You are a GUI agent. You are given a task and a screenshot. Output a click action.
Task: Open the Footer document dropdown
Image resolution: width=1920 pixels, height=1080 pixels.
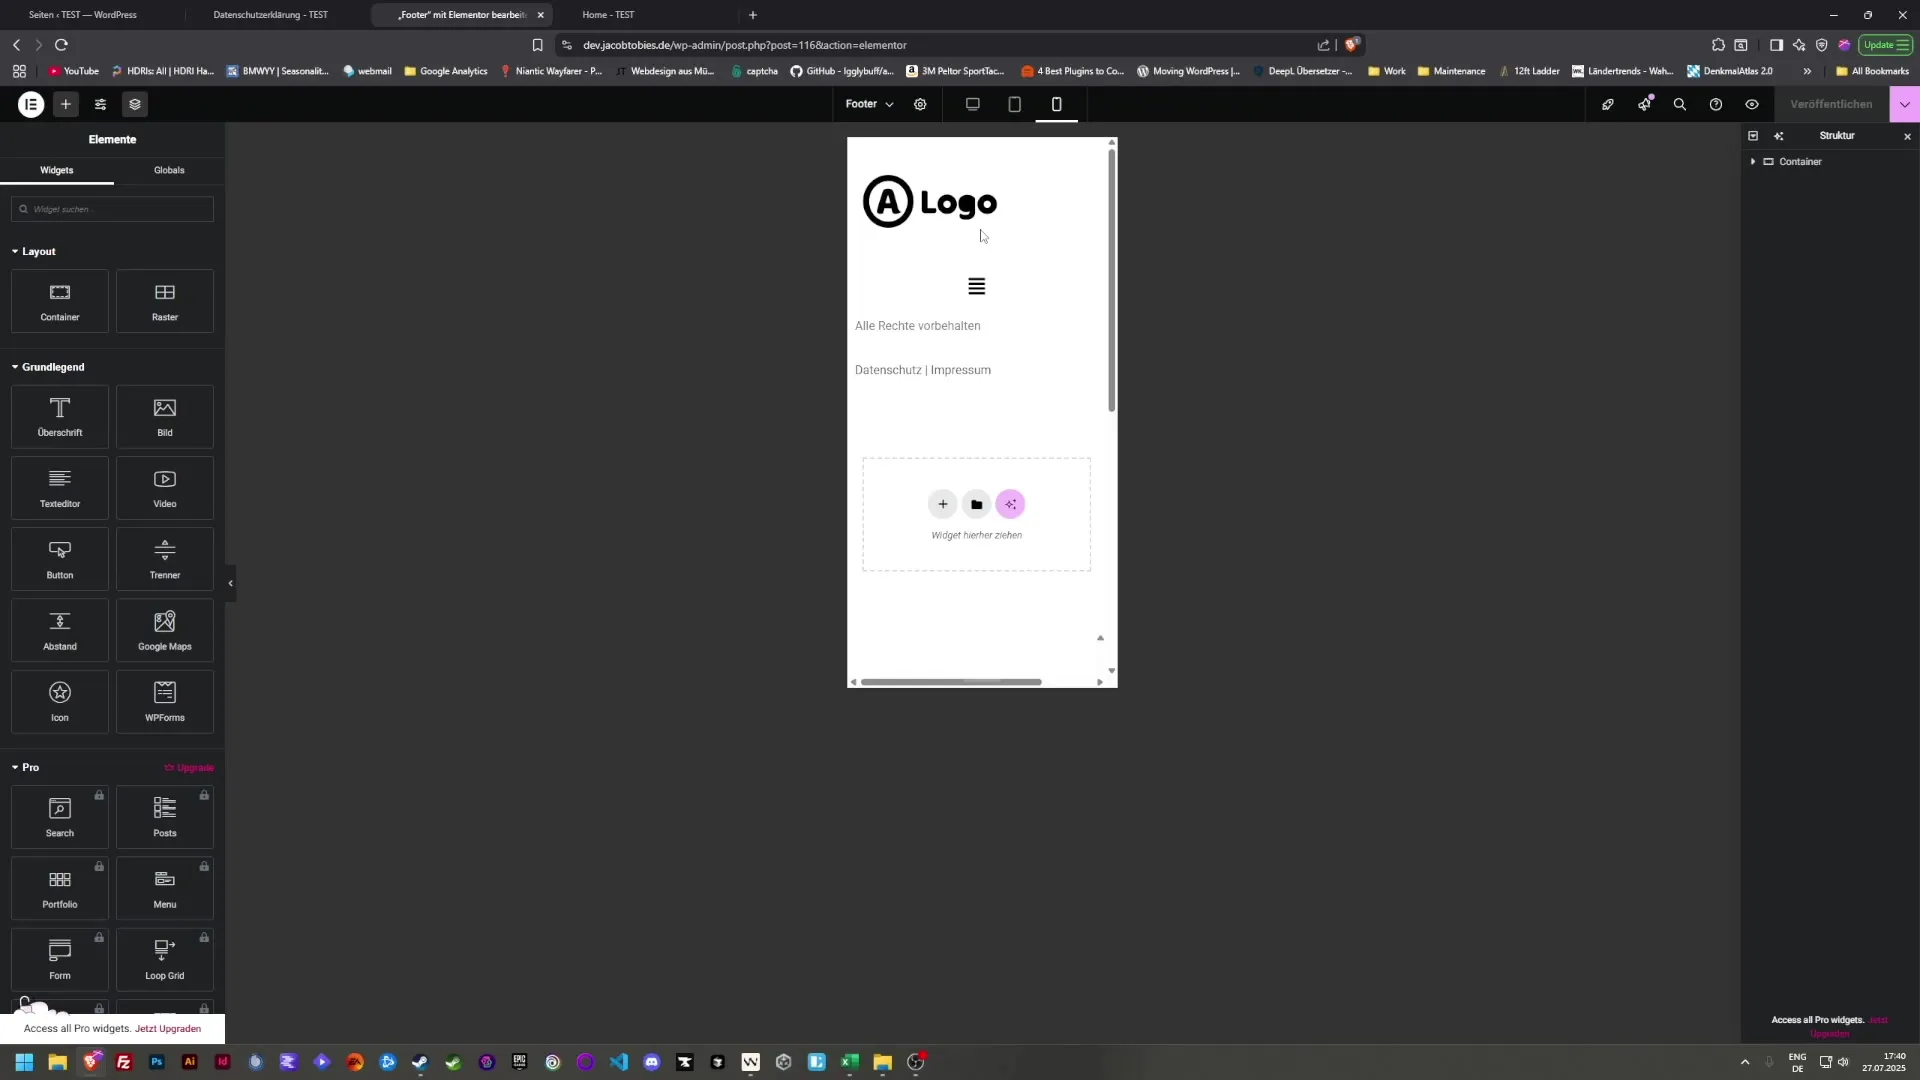coord(869,104)
